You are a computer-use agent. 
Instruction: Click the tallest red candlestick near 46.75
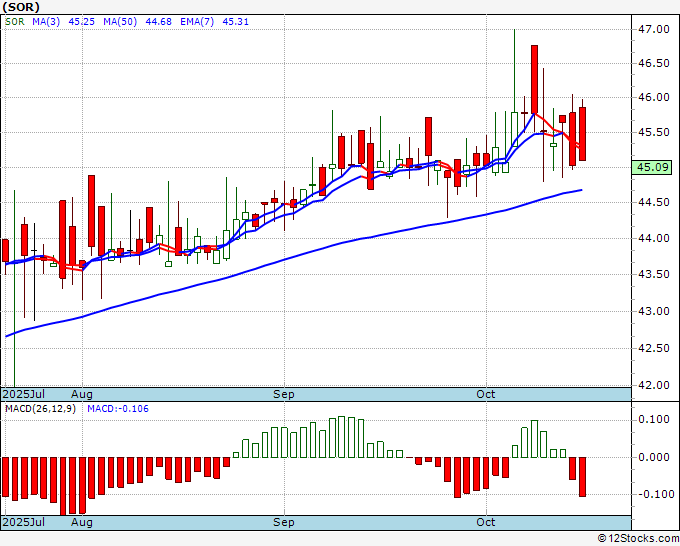coord(534,79)
